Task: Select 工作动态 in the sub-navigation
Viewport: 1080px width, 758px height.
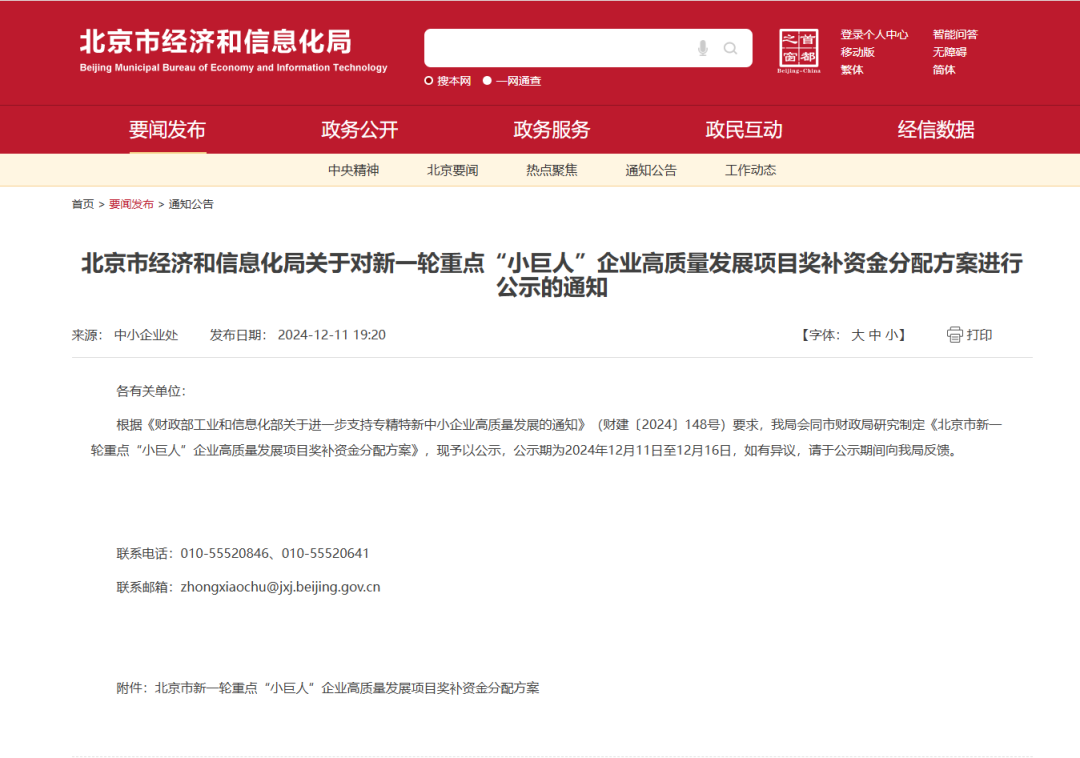Action: (748, 170)
